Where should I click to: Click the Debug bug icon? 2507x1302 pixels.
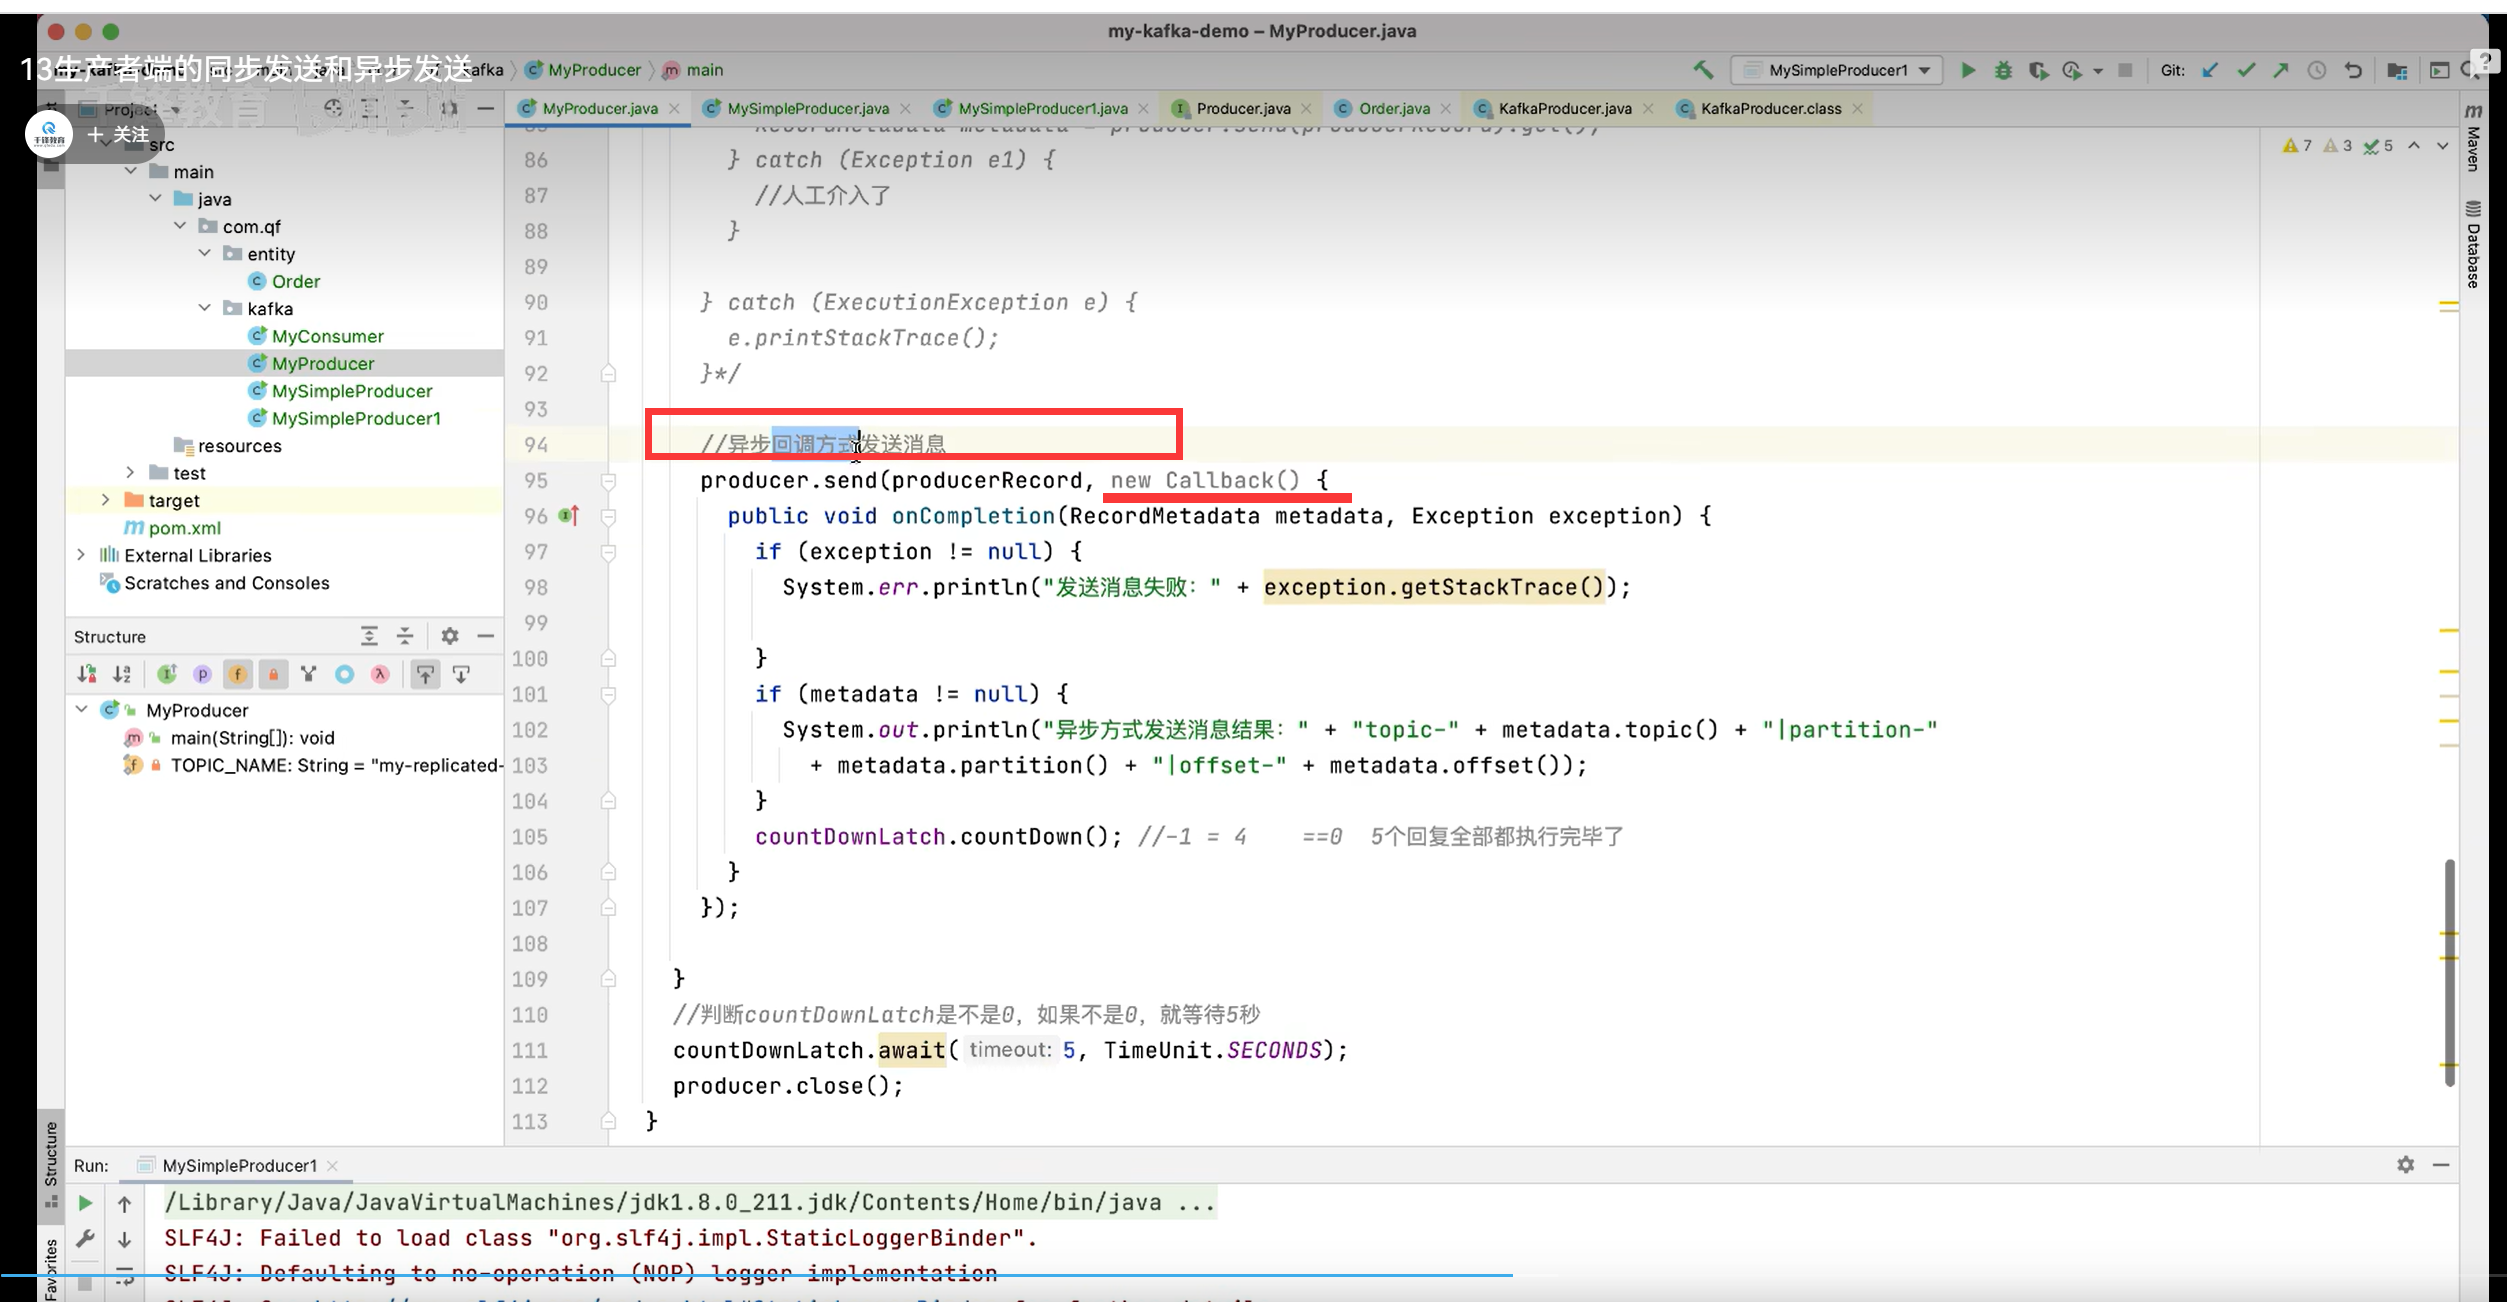[2003, 70]
